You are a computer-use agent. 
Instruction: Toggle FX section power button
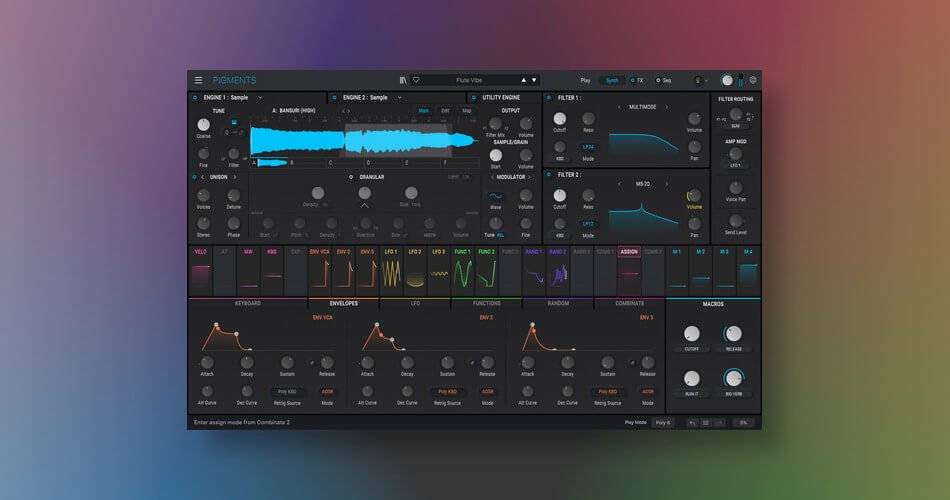tap(633, 80)
